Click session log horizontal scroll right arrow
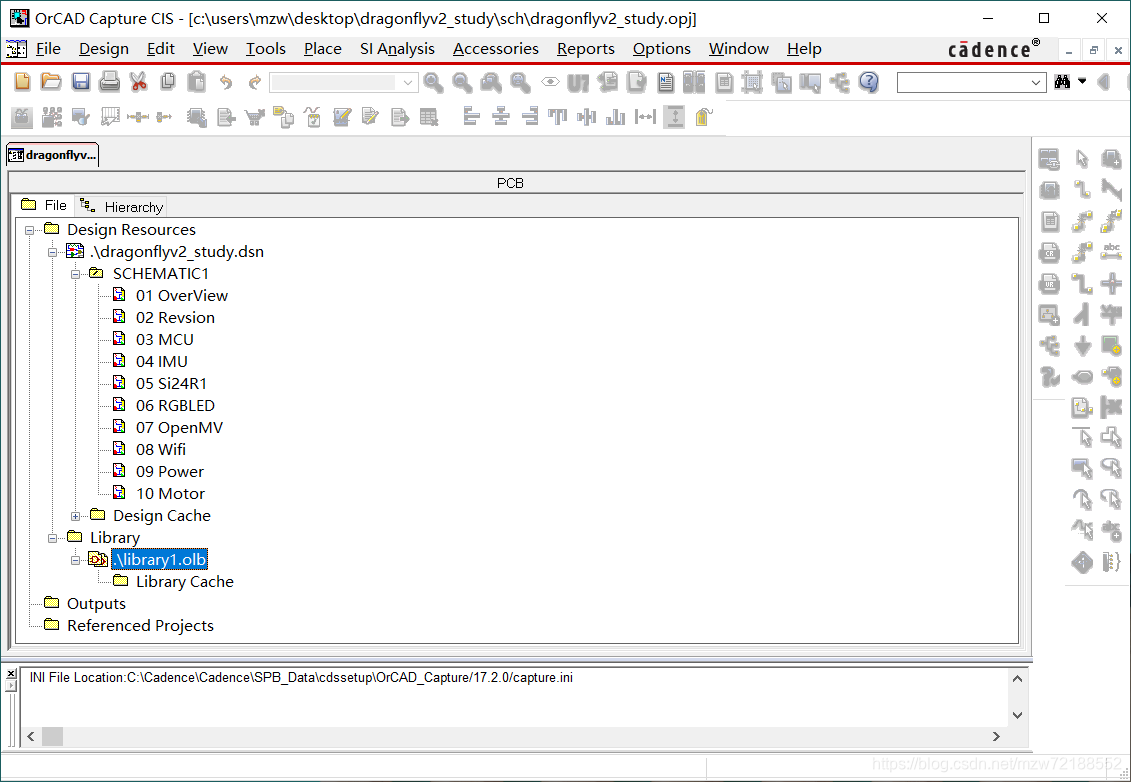This screenshot has height=782, width=1131. (996, 737)
